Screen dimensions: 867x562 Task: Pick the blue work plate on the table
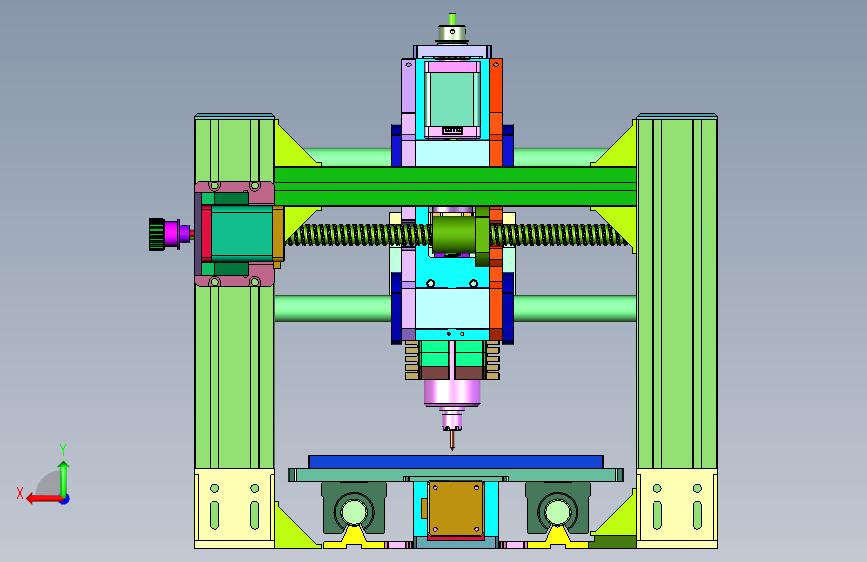click(456, 462)
